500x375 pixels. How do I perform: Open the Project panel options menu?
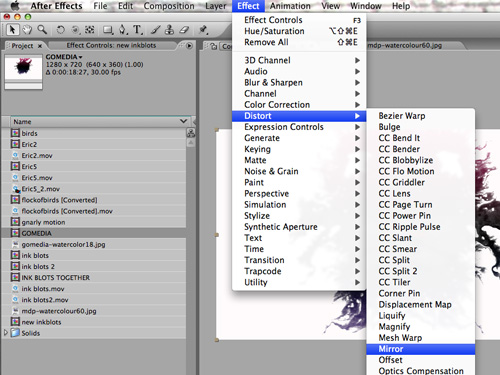[x=189, y=46]
